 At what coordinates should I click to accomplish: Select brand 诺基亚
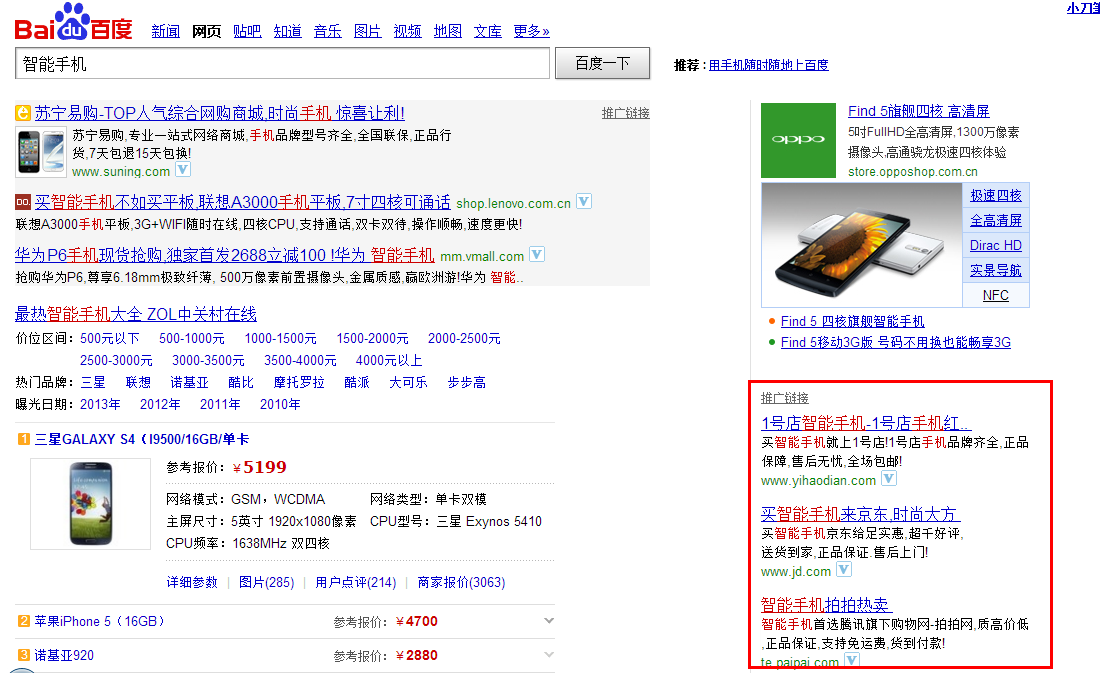coord(189,382)
